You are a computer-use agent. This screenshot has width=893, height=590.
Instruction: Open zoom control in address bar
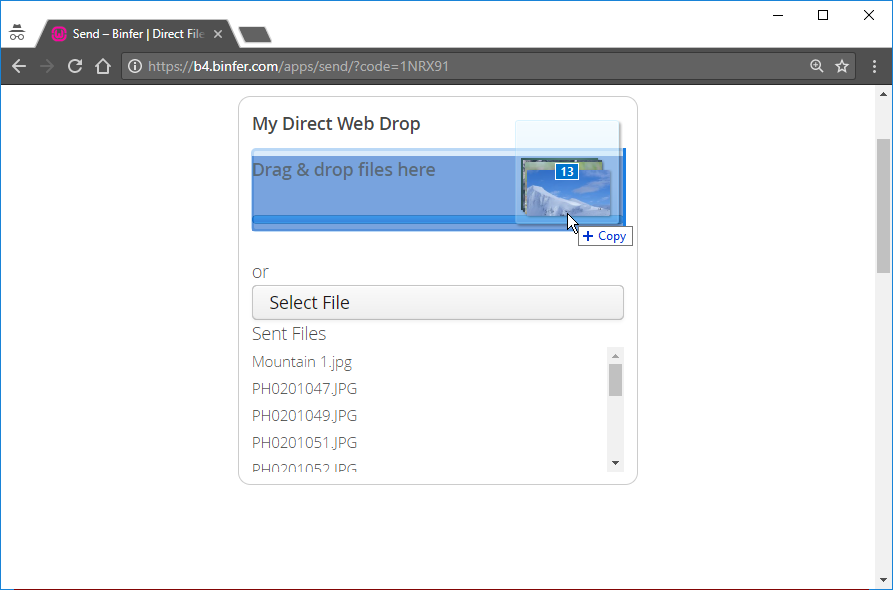(x=817, y=66)
